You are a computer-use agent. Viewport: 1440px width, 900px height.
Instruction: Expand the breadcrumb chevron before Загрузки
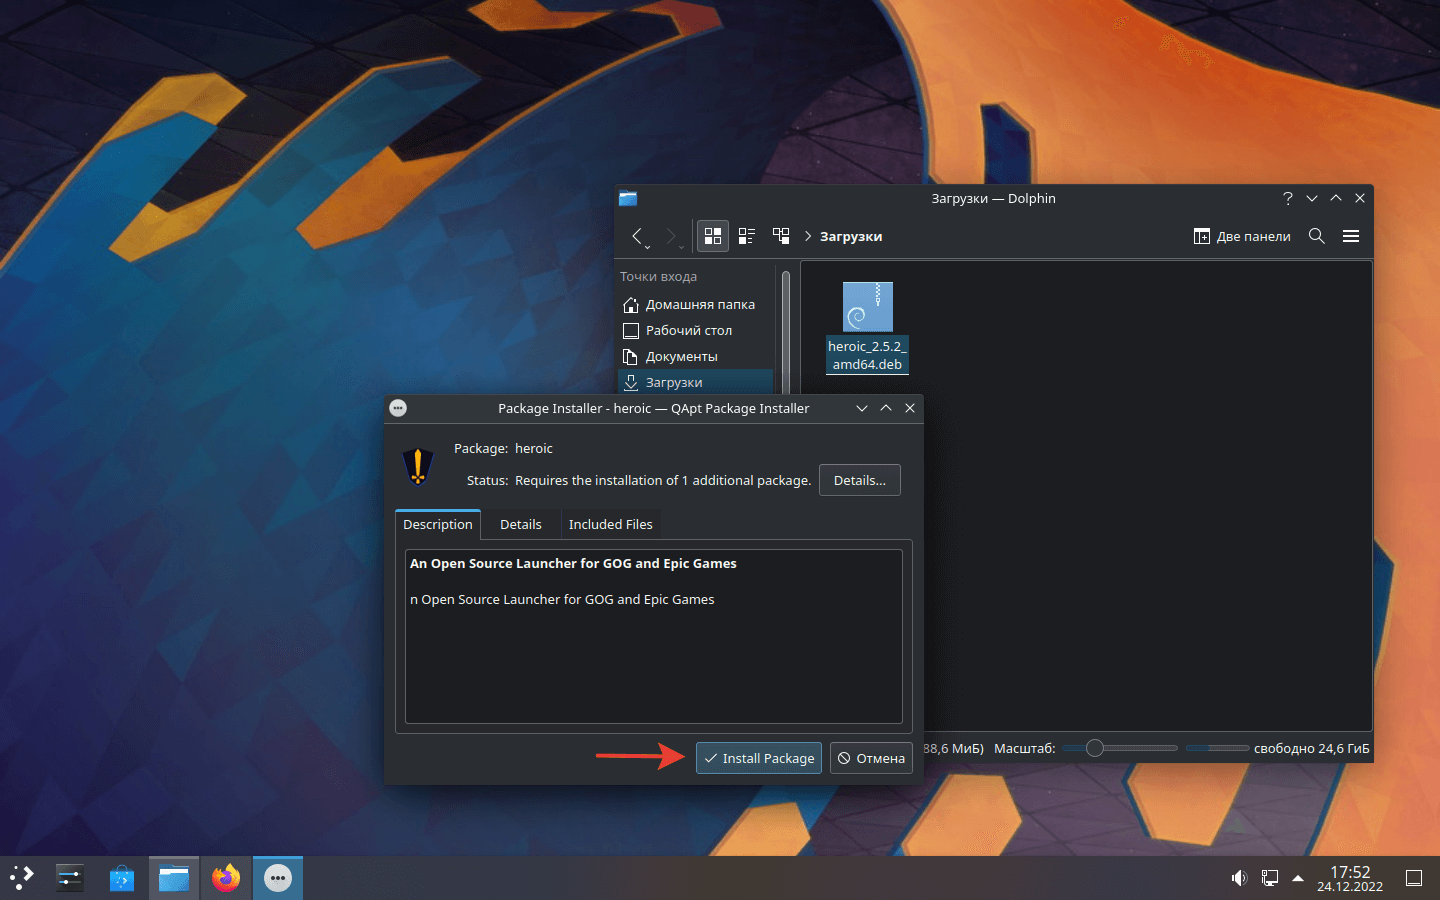pyautogui.click(x=808, y=236)
